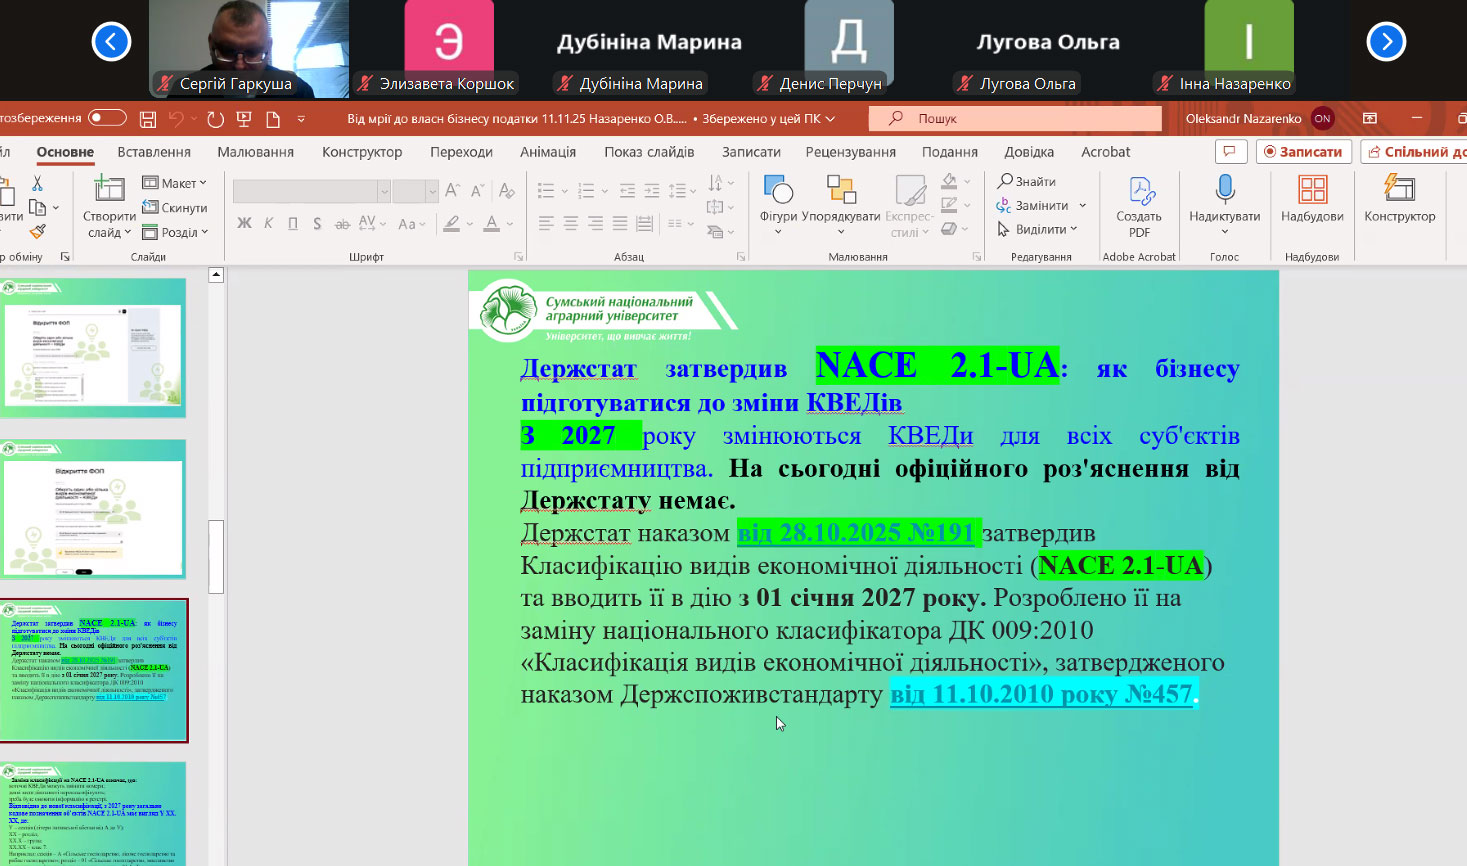Toggle italic (К) formatting
This screenshot has height=866, width=1467.
tap(268, 223)
